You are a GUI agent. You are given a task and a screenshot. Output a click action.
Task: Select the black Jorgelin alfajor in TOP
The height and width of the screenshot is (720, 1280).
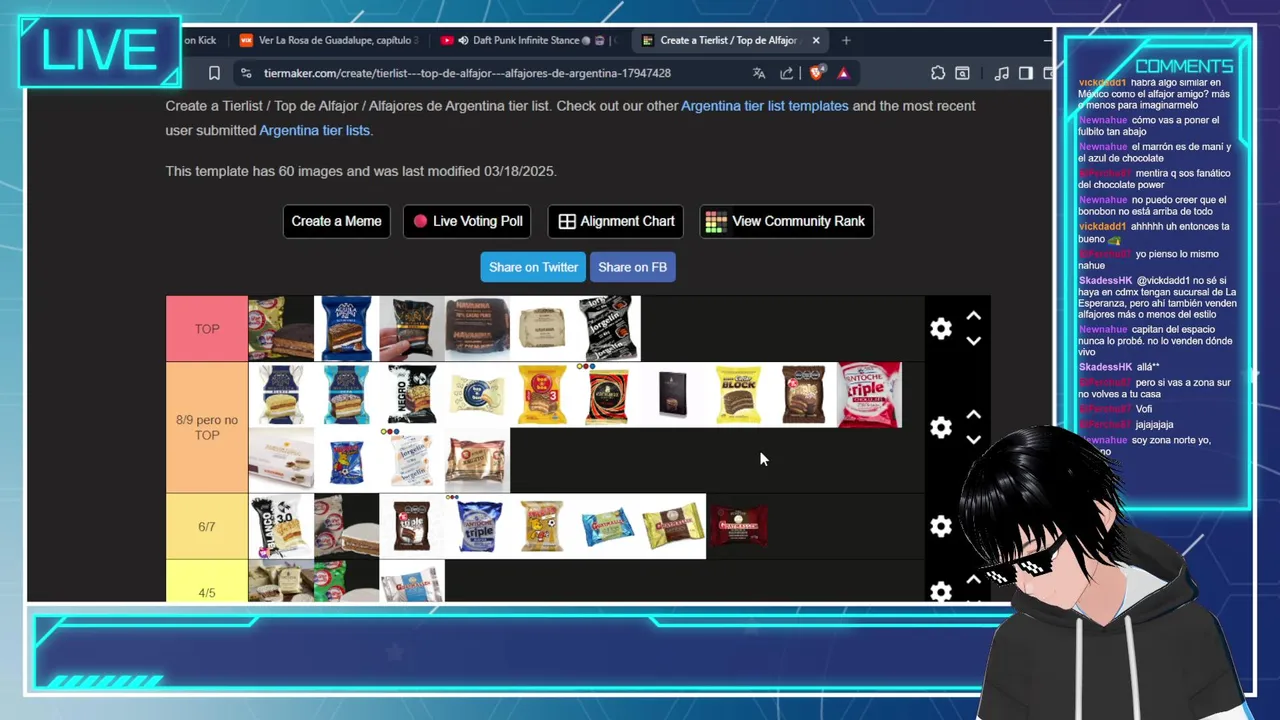(x=608, y=328)
